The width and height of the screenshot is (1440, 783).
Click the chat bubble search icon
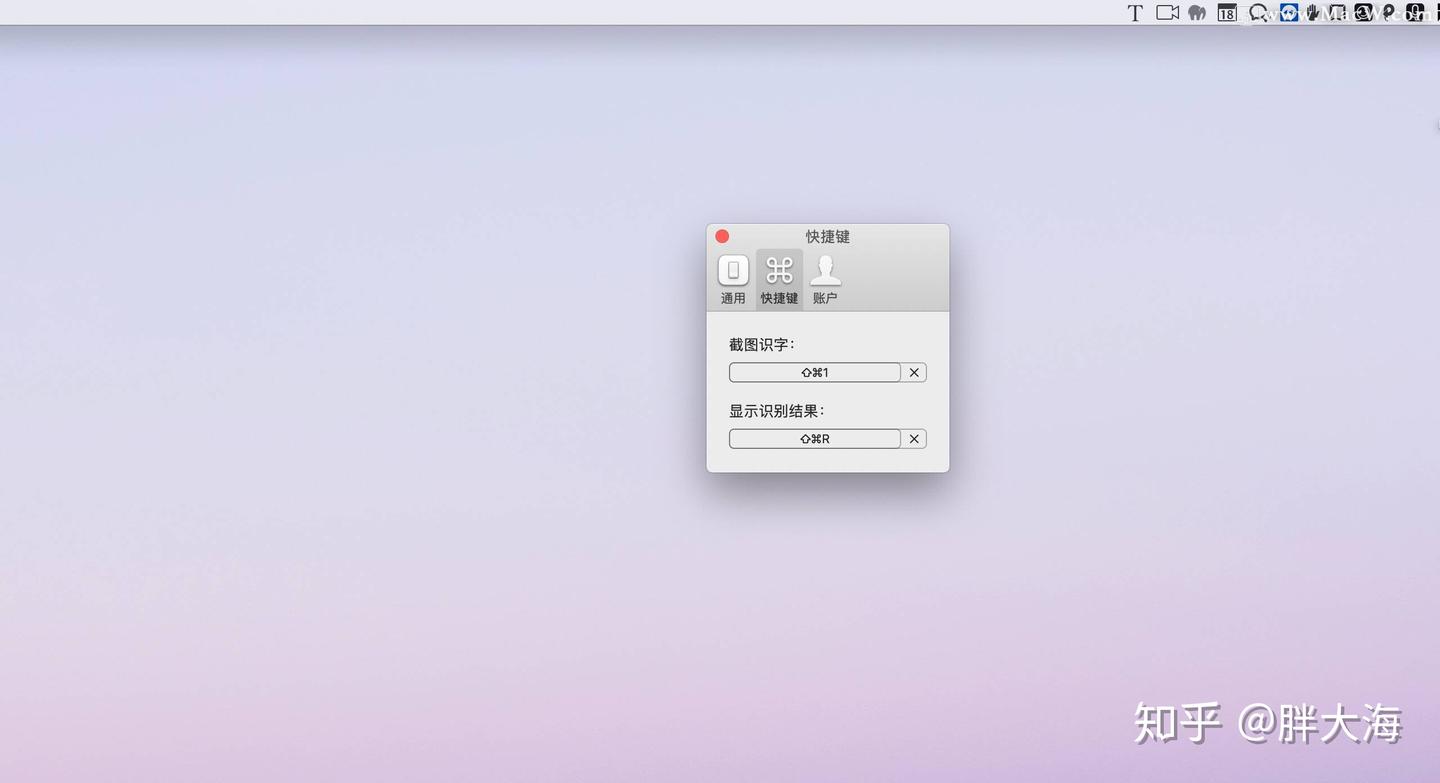[1256, 13]
